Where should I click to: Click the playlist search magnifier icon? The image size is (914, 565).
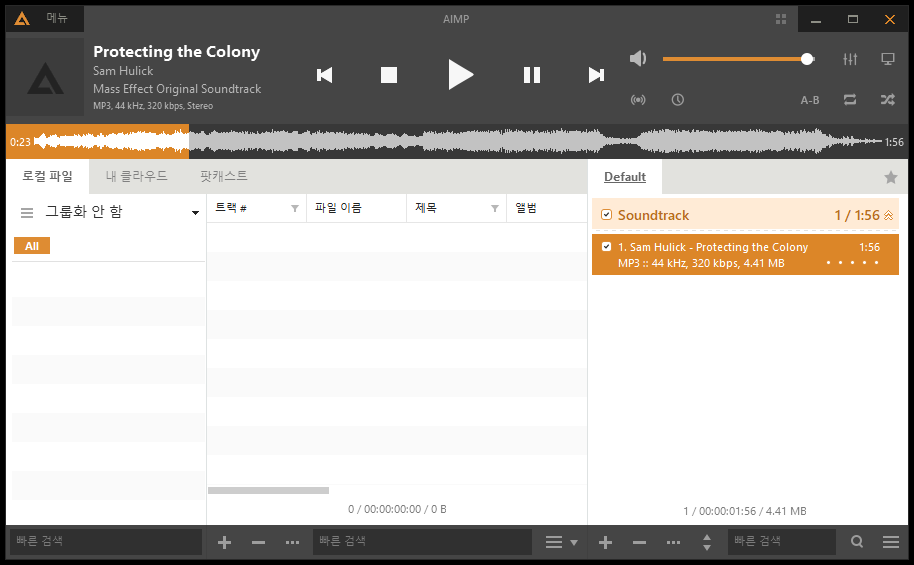click(856, 542)
